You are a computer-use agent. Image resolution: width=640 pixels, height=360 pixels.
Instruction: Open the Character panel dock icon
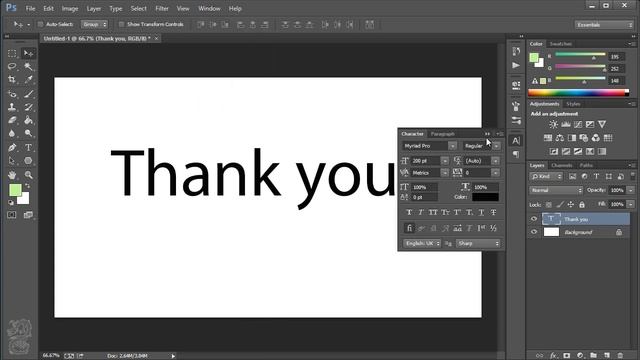pos(516,141)
